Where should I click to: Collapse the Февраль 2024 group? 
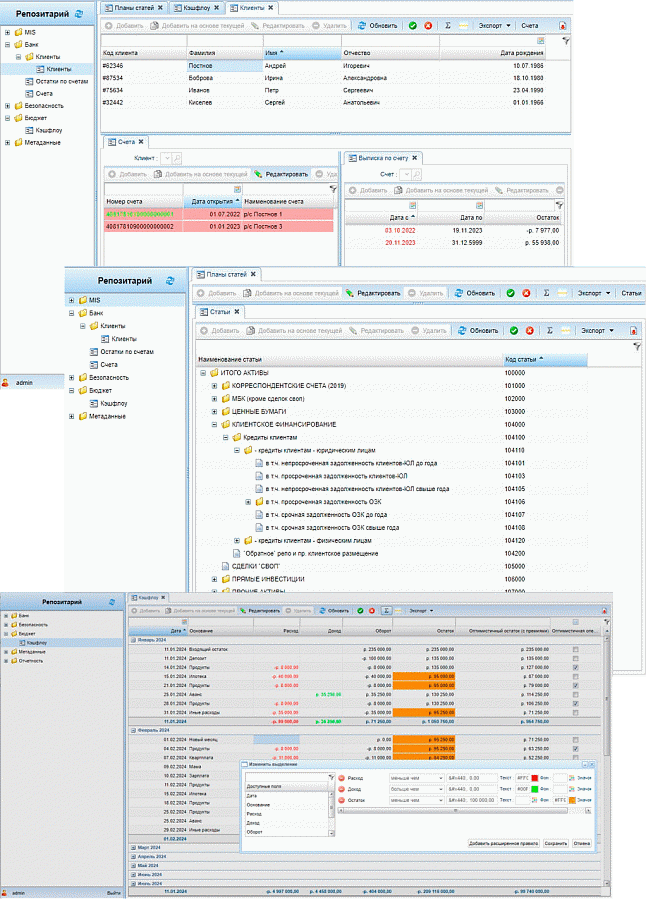[x=133, y=731]
